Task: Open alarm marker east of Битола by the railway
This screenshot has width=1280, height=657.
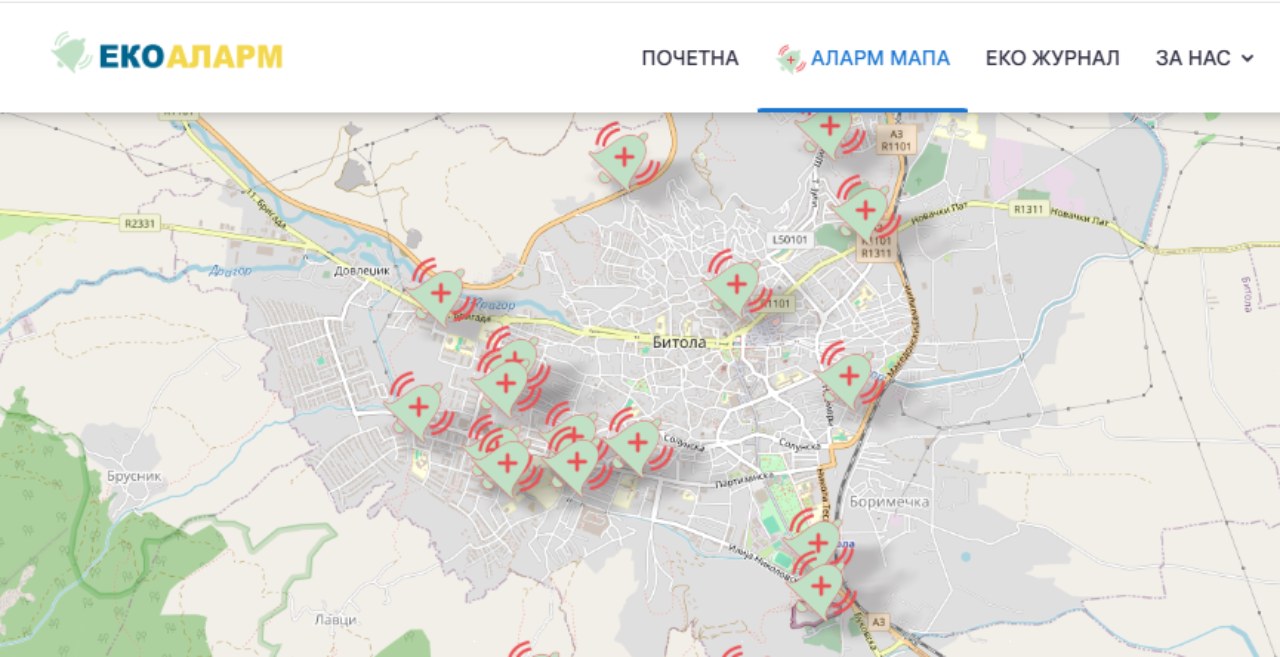Action: click(x=849, y=376)
